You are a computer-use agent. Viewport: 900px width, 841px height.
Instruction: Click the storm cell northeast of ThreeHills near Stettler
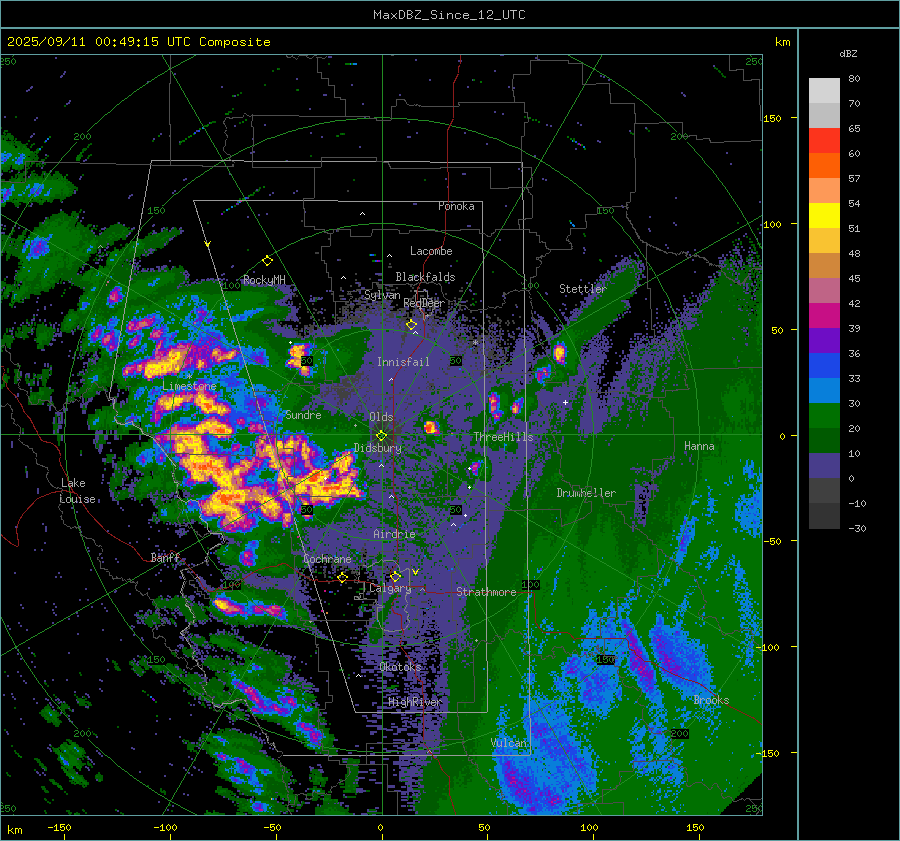tap(559, 352)
